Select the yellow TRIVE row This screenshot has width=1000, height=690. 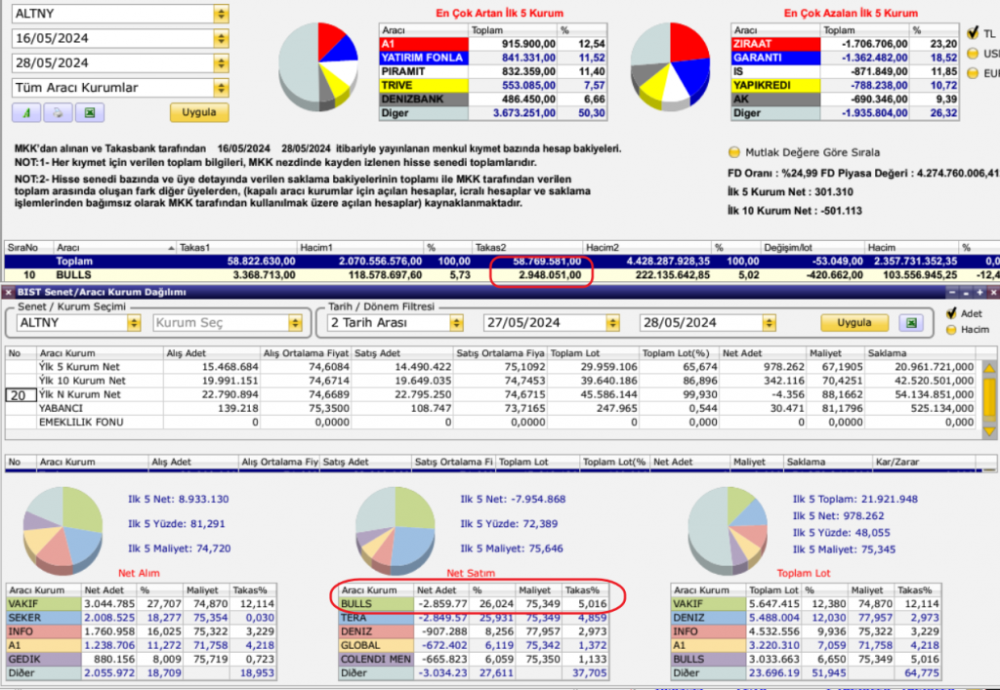tap(493, 85)
